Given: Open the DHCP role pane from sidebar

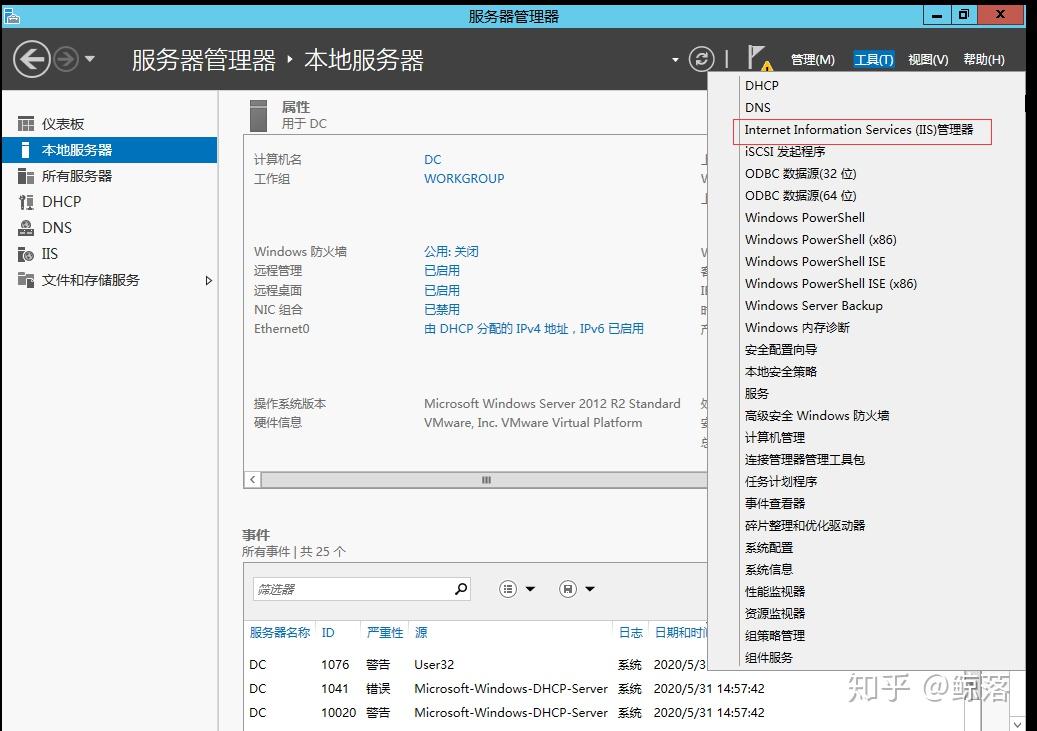Looking at the screenshot, I should coord(60,201).
